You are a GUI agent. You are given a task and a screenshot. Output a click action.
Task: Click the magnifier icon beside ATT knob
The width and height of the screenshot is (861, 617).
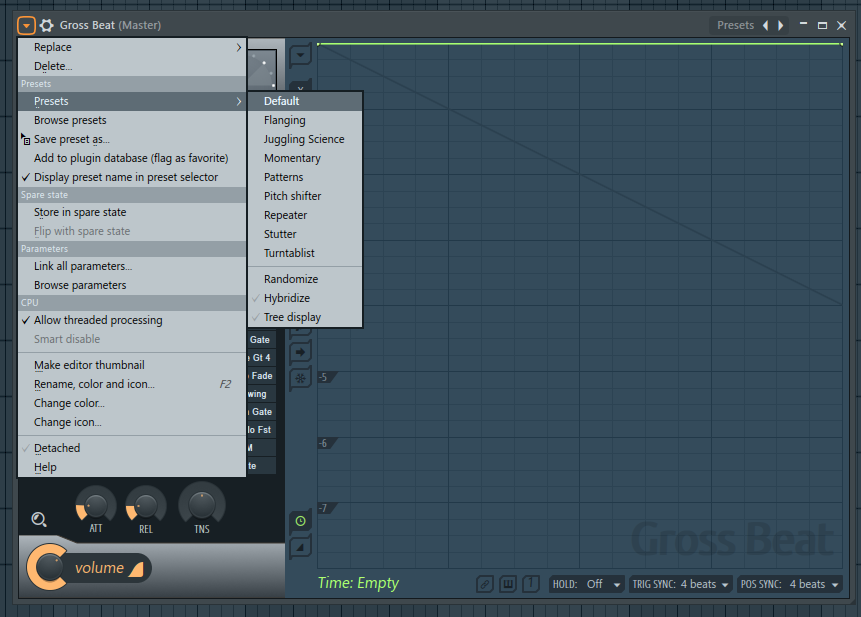pyautogui.click(x=39, y=519)
